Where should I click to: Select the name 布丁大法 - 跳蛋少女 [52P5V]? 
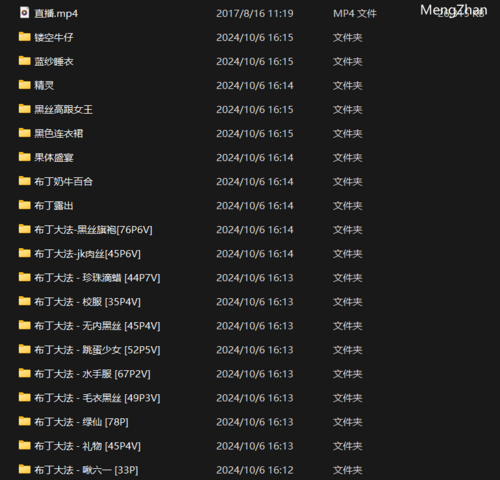pos(97,350)
